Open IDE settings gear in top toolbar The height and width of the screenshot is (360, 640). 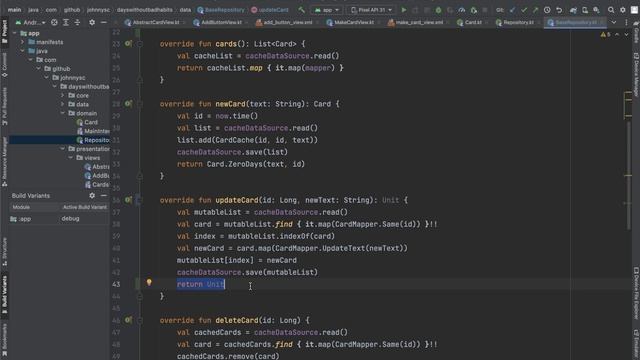pyautogui.click(x=623, y=10)
